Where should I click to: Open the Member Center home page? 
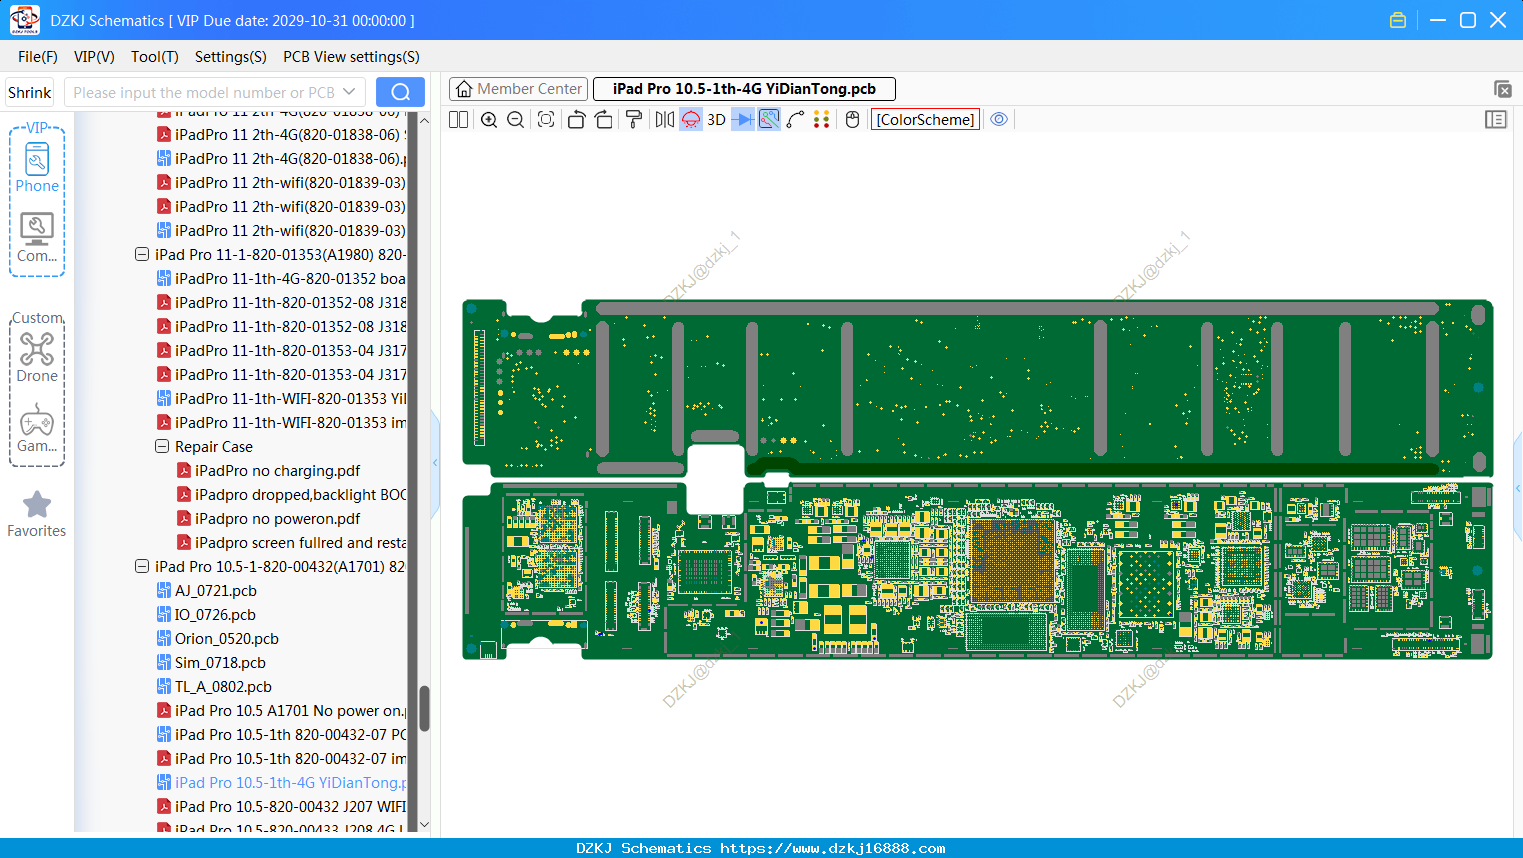(518, 89)
